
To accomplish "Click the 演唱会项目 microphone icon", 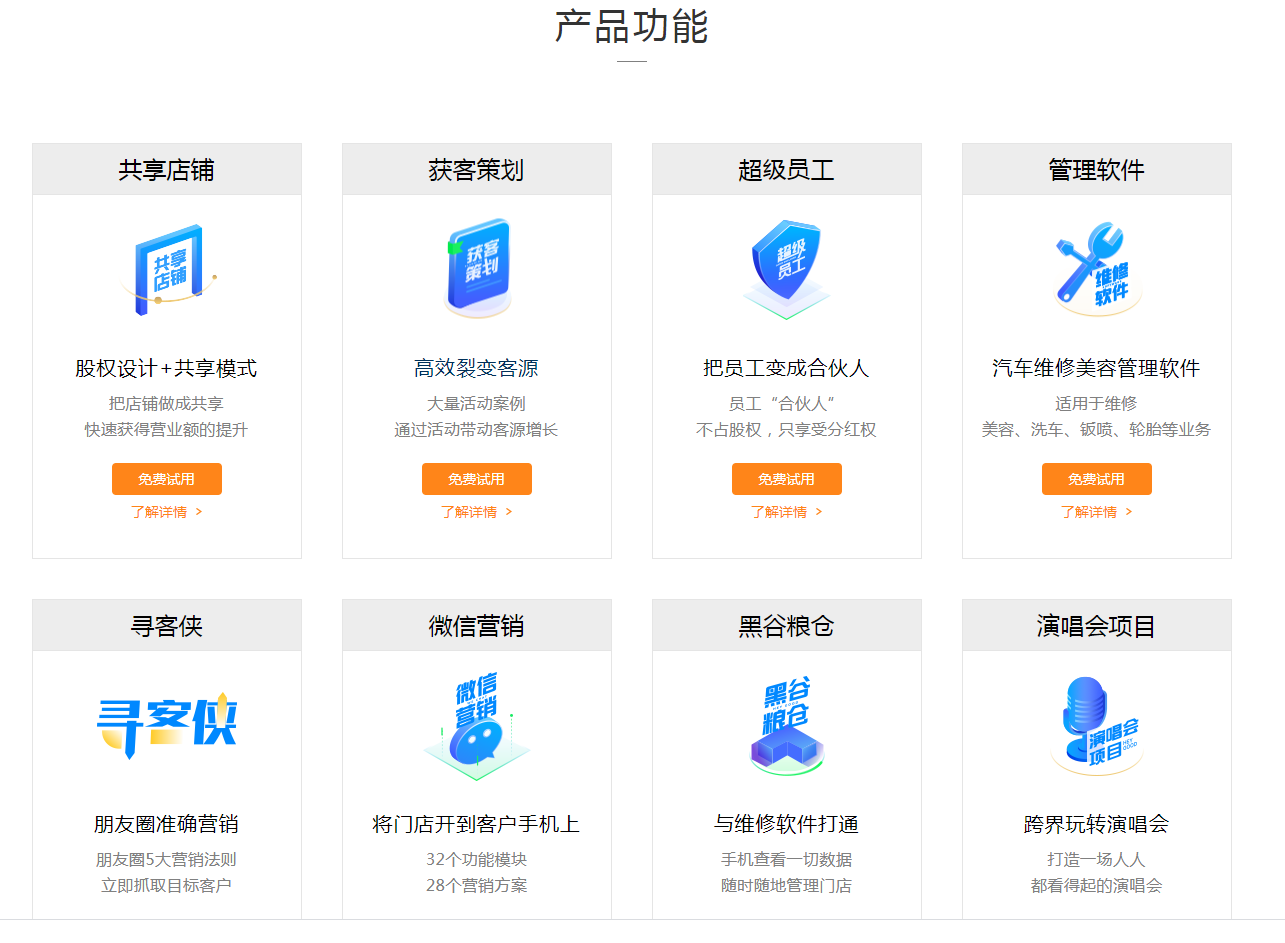I will pos(1097,726).
